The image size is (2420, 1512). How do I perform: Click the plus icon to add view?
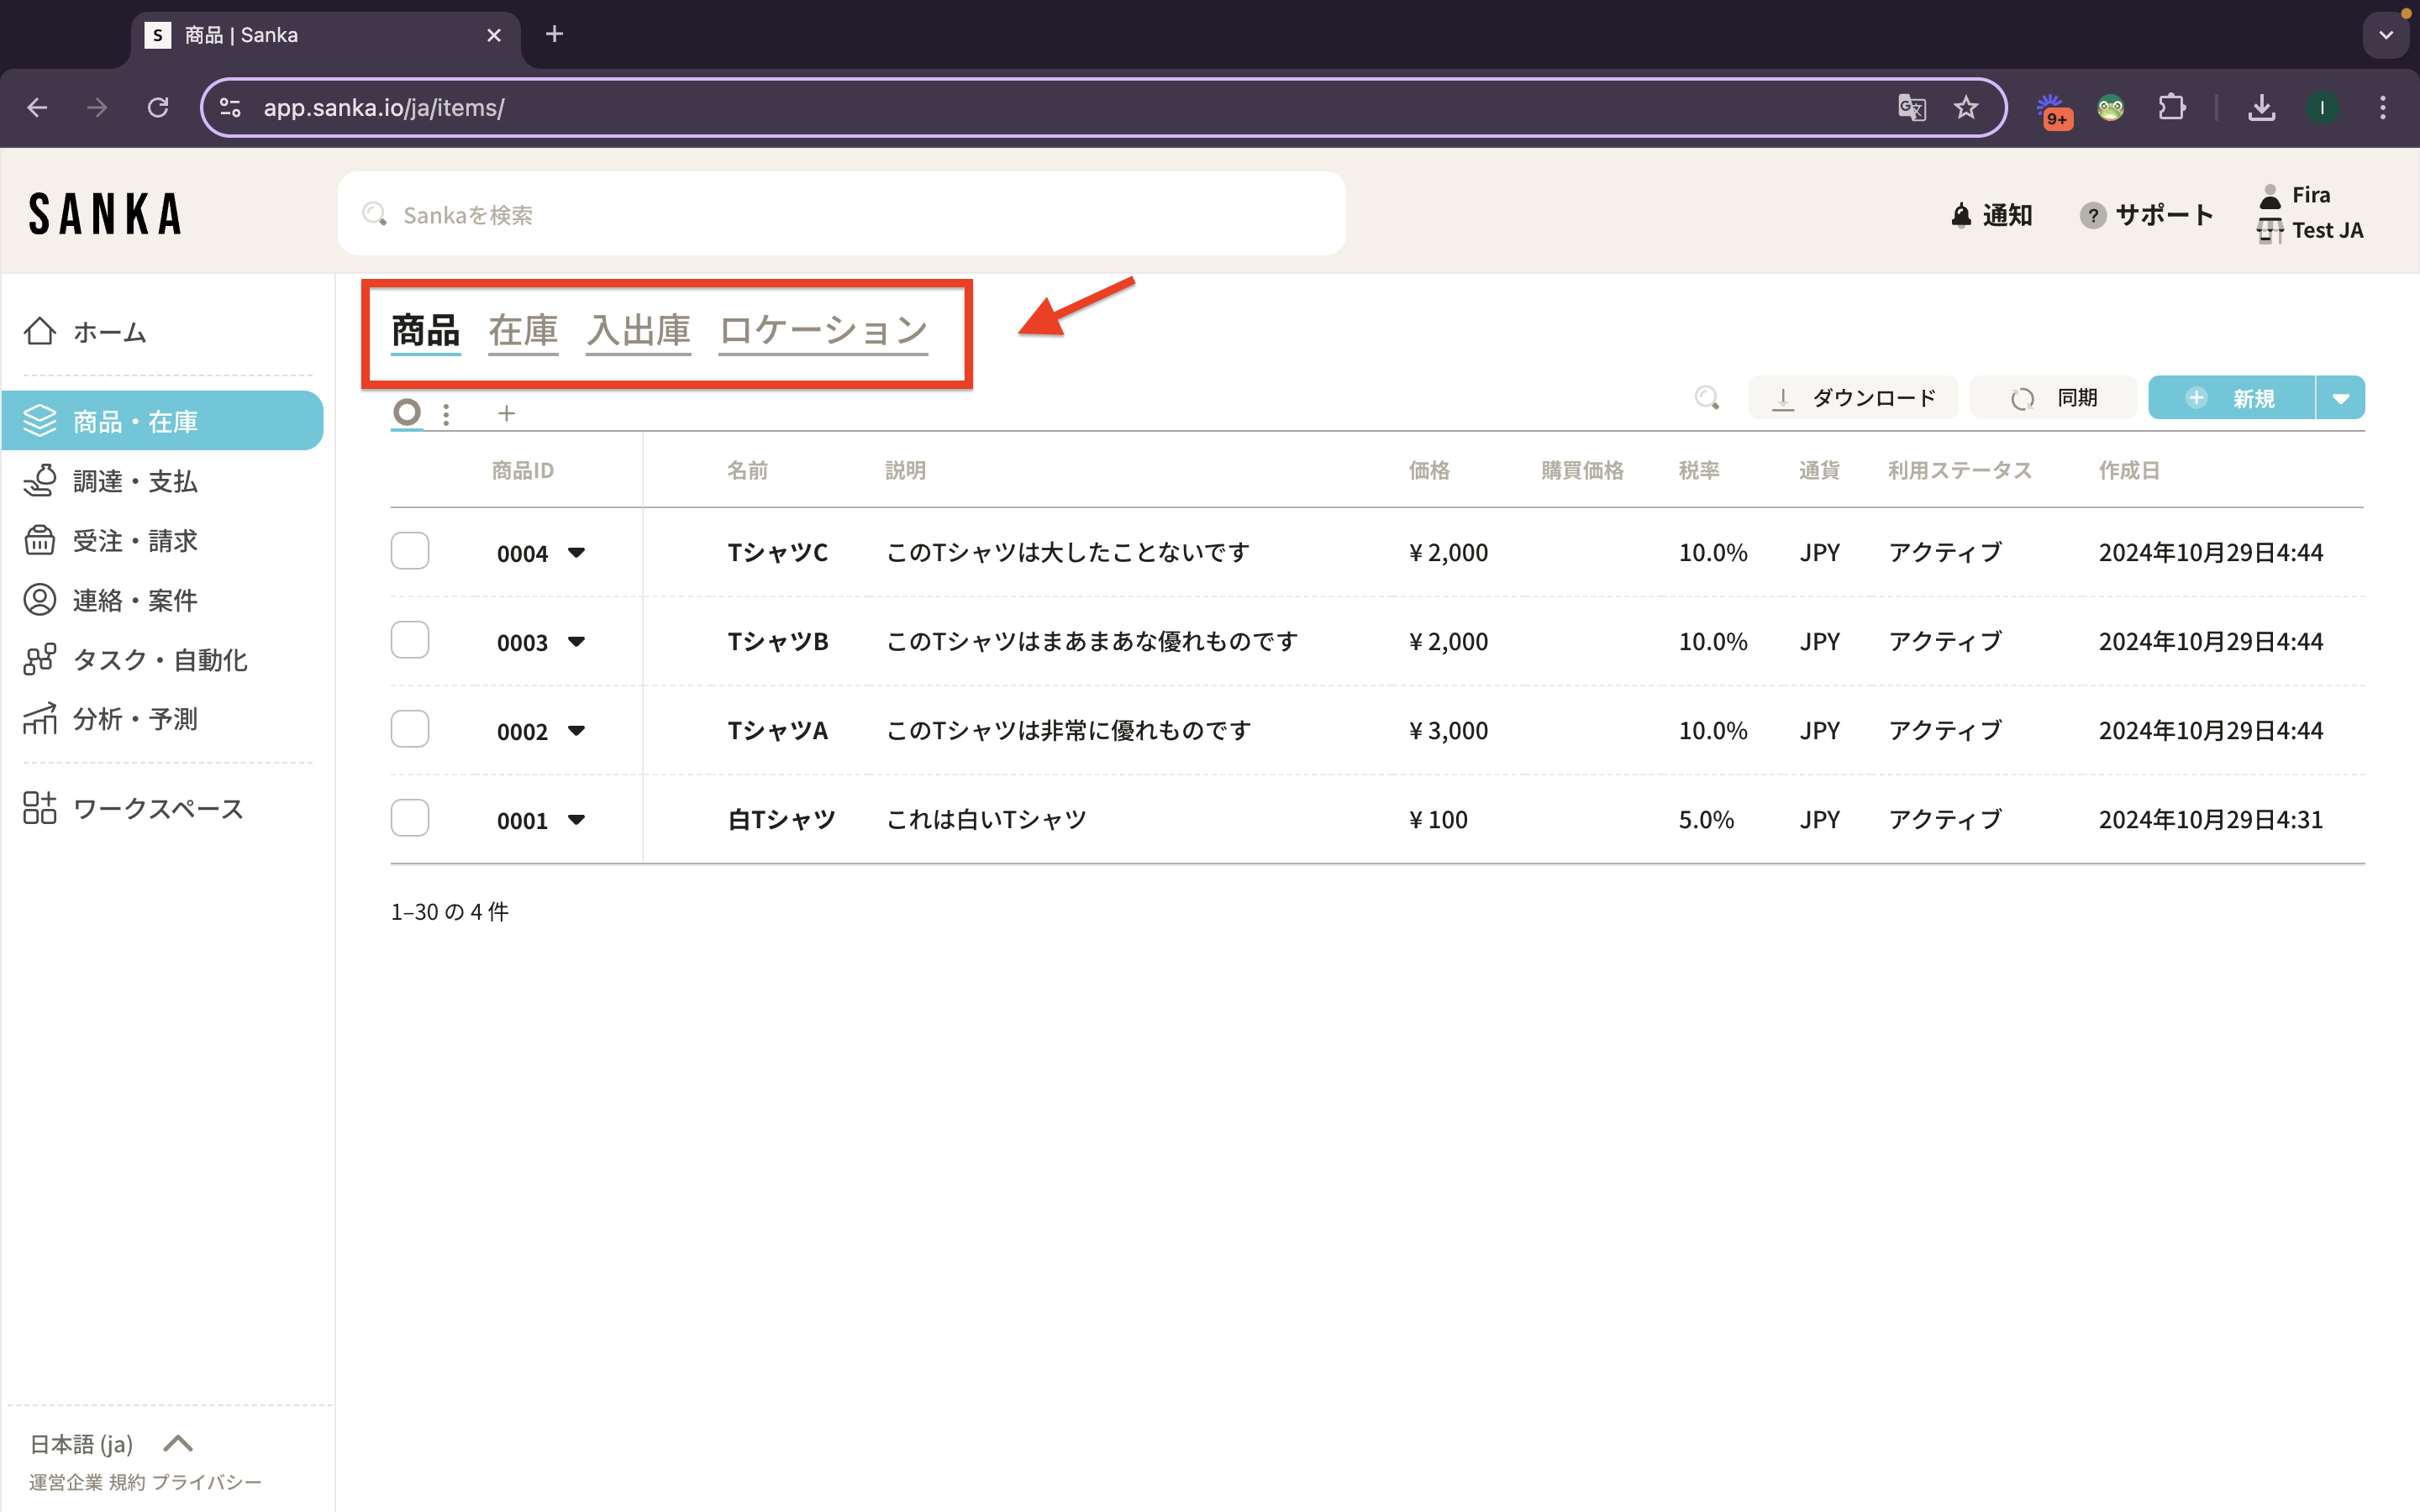506,413
